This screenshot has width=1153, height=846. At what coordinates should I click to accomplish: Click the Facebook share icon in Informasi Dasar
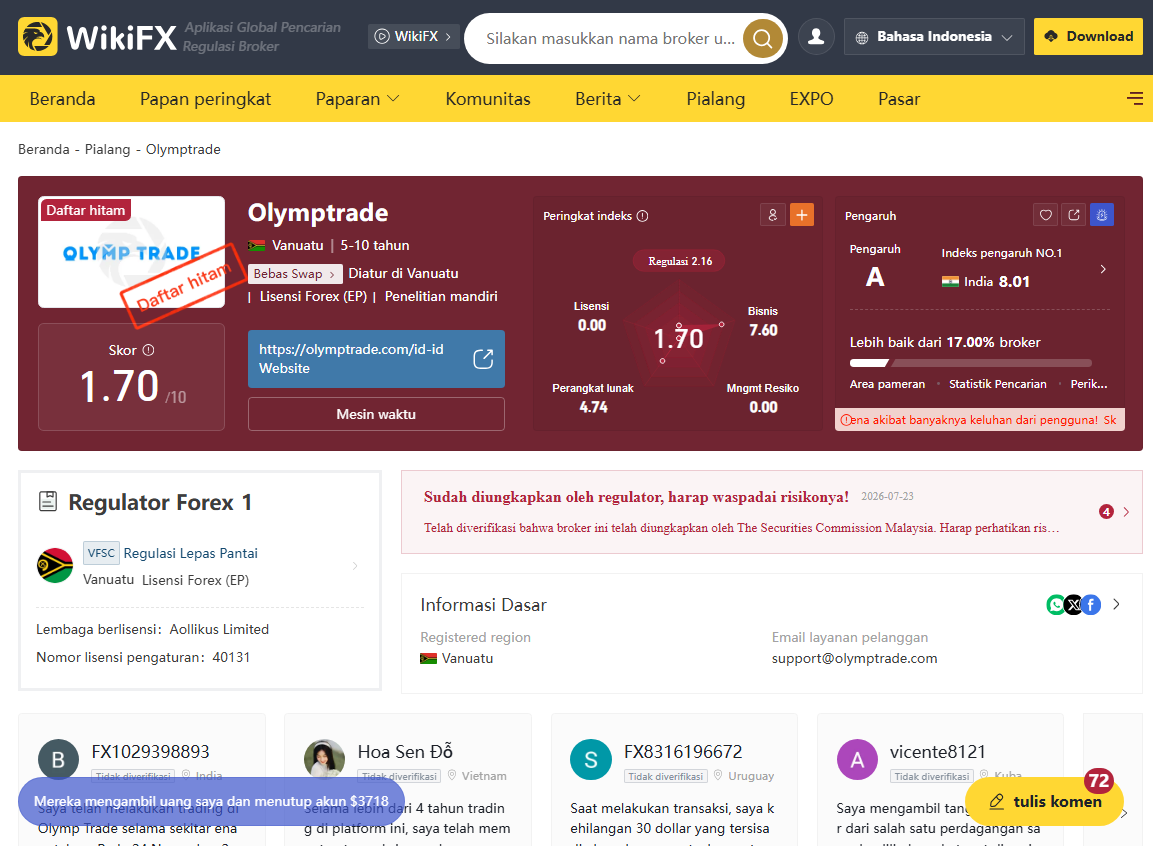pos(1091,604)
